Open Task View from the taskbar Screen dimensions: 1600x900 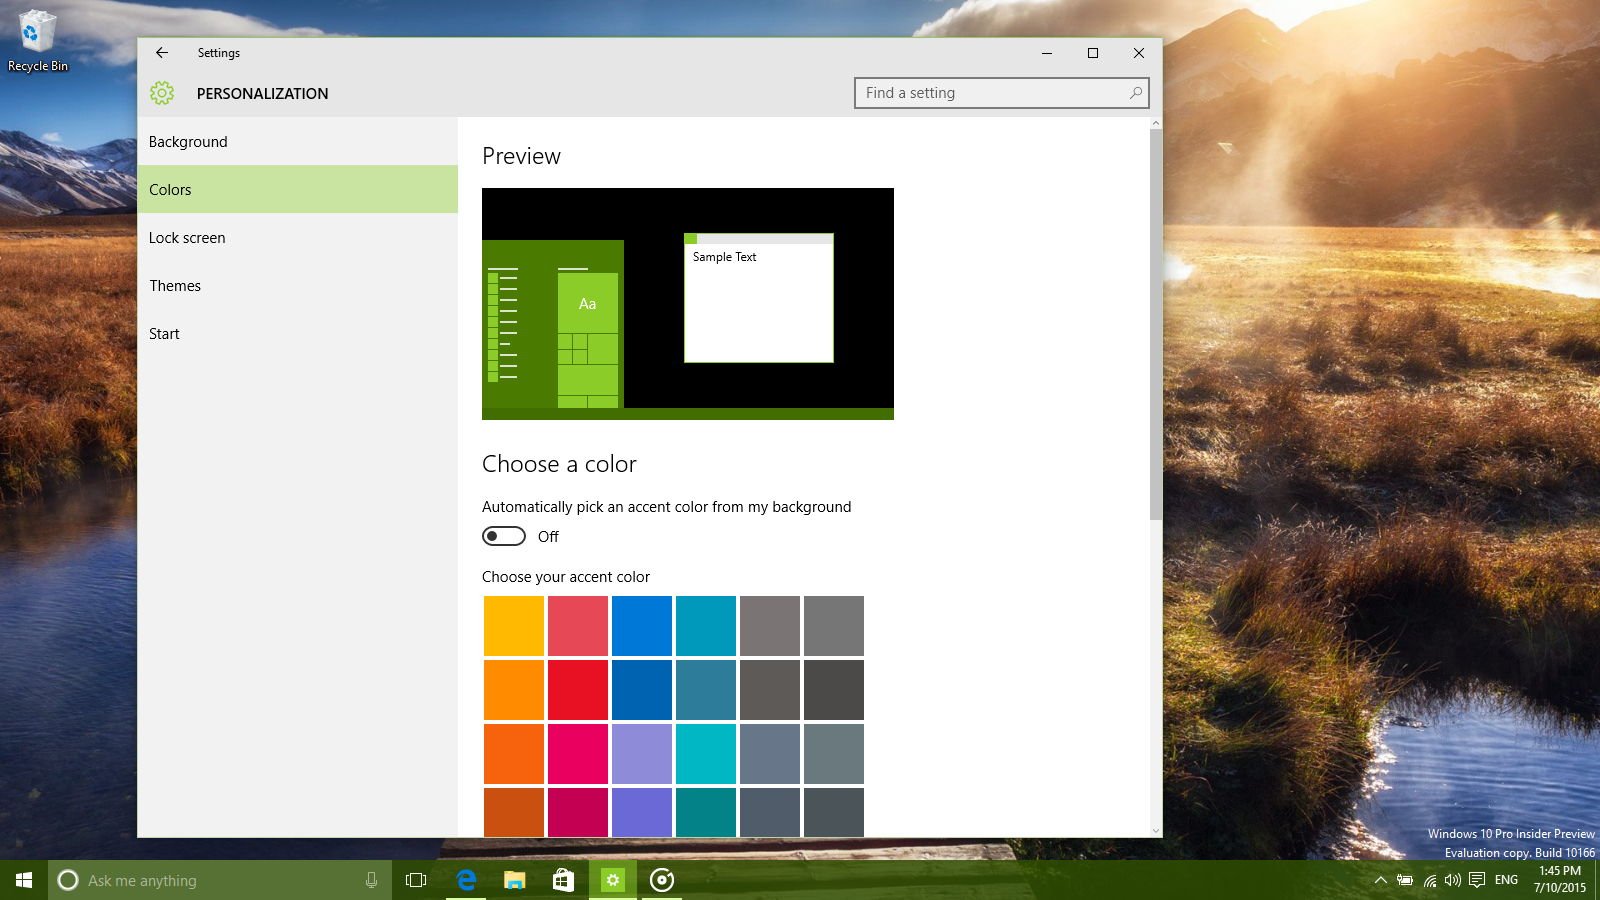click(x=416, y=880)
